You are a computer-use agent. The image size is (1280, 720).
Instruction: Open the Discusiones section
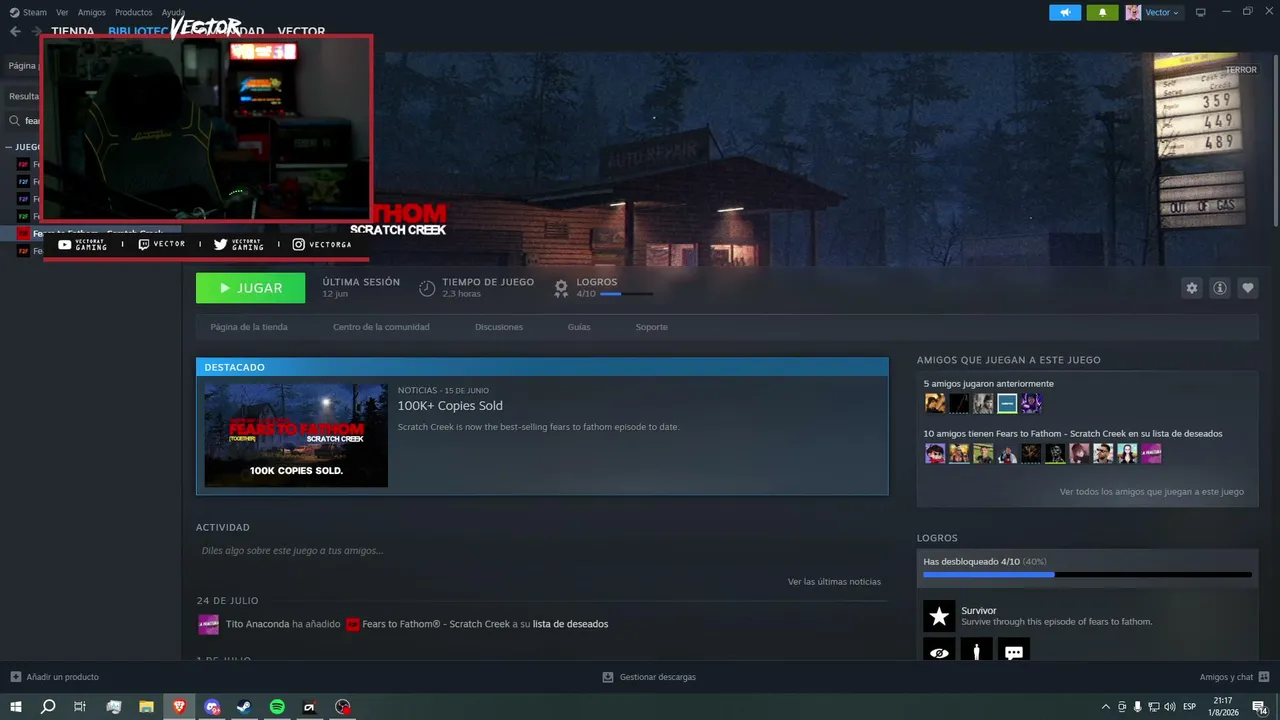[499, 327]
